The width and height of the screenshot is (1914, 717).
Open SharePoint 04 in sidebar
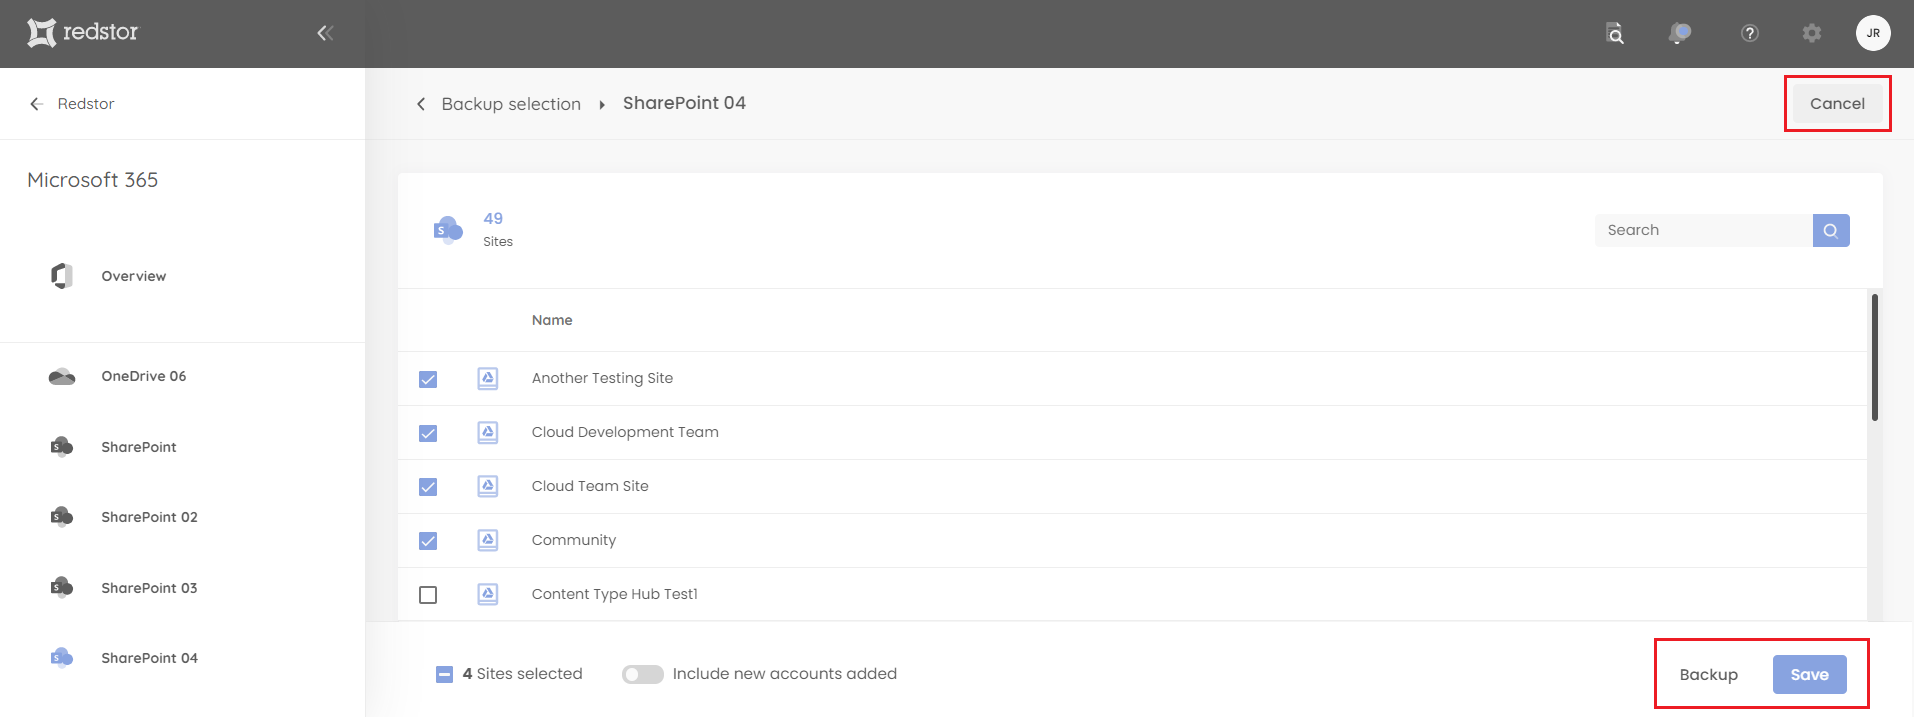(x=150, y=658)
